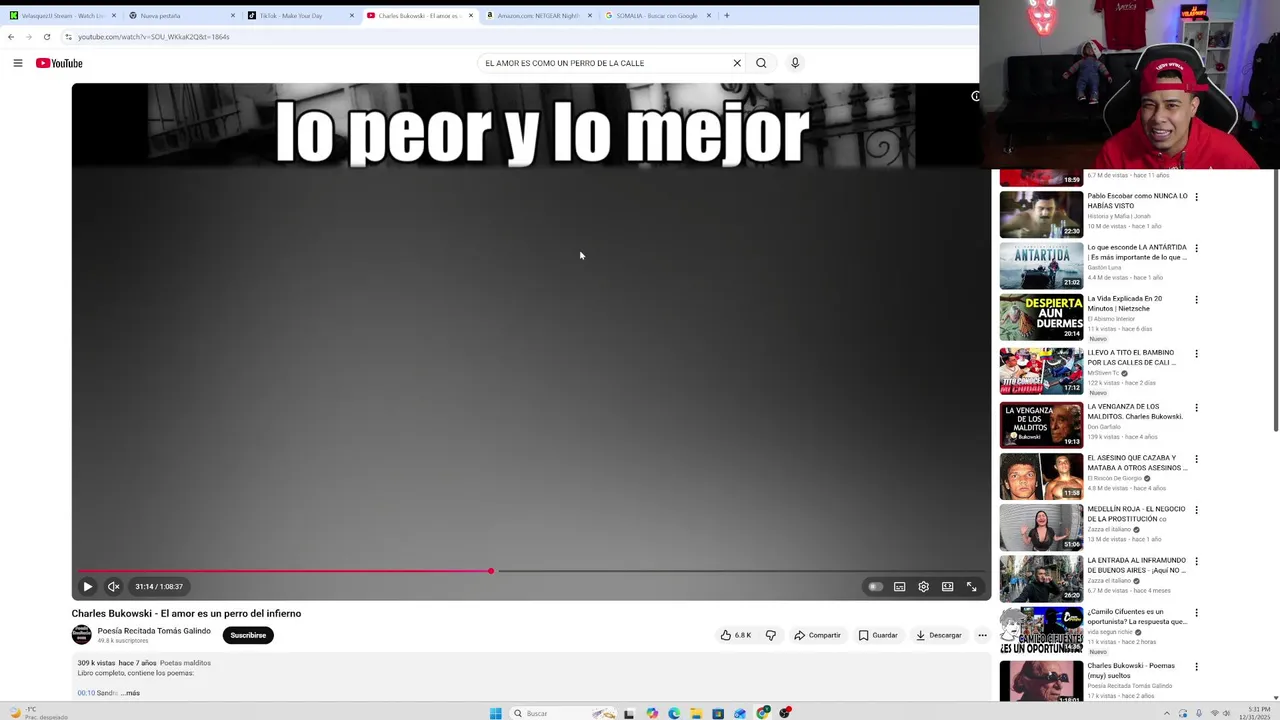Show video info card icon in player corner
1280x720 pixels.
(x=975, y=96)
